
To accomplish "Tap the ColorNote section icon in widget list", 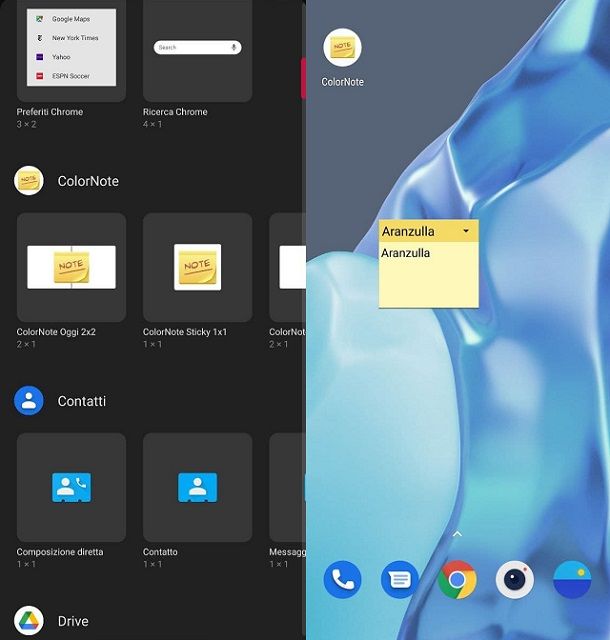I will [29, 180].
